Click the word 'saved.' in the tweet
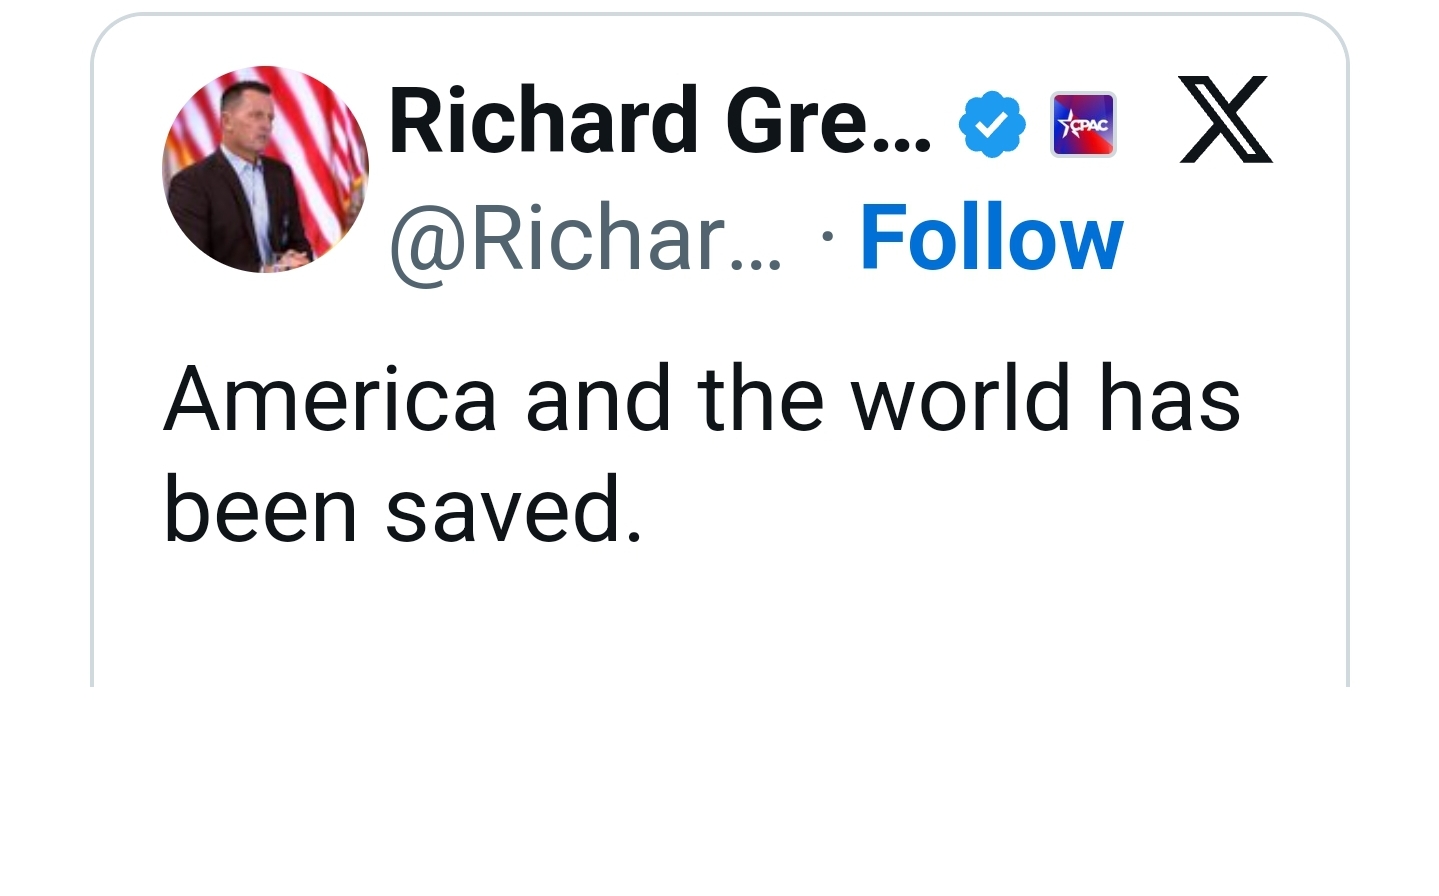The height and width of the screenshot is (896, 1439). [x=514, y=510]
